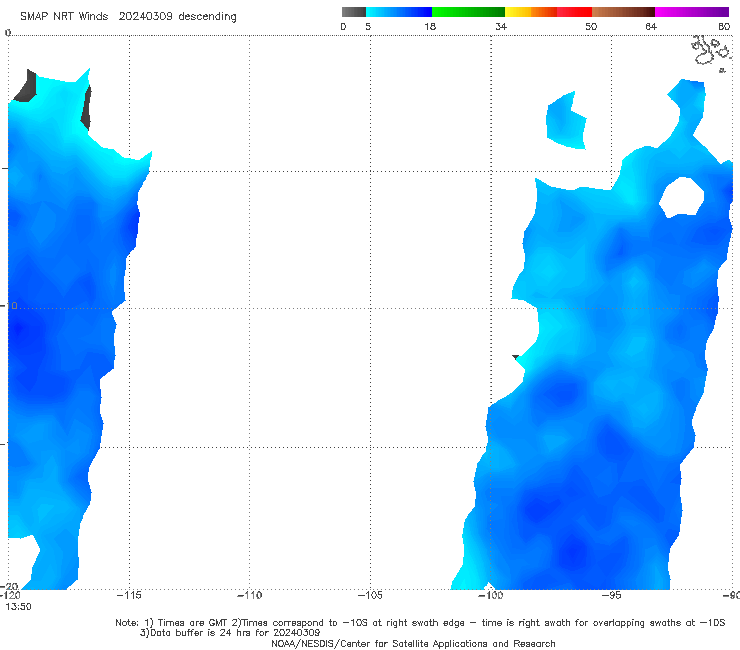Click the isolated light-blue wind patch near -97
This screenshot has height=650, width=740.
pos(566,120)
